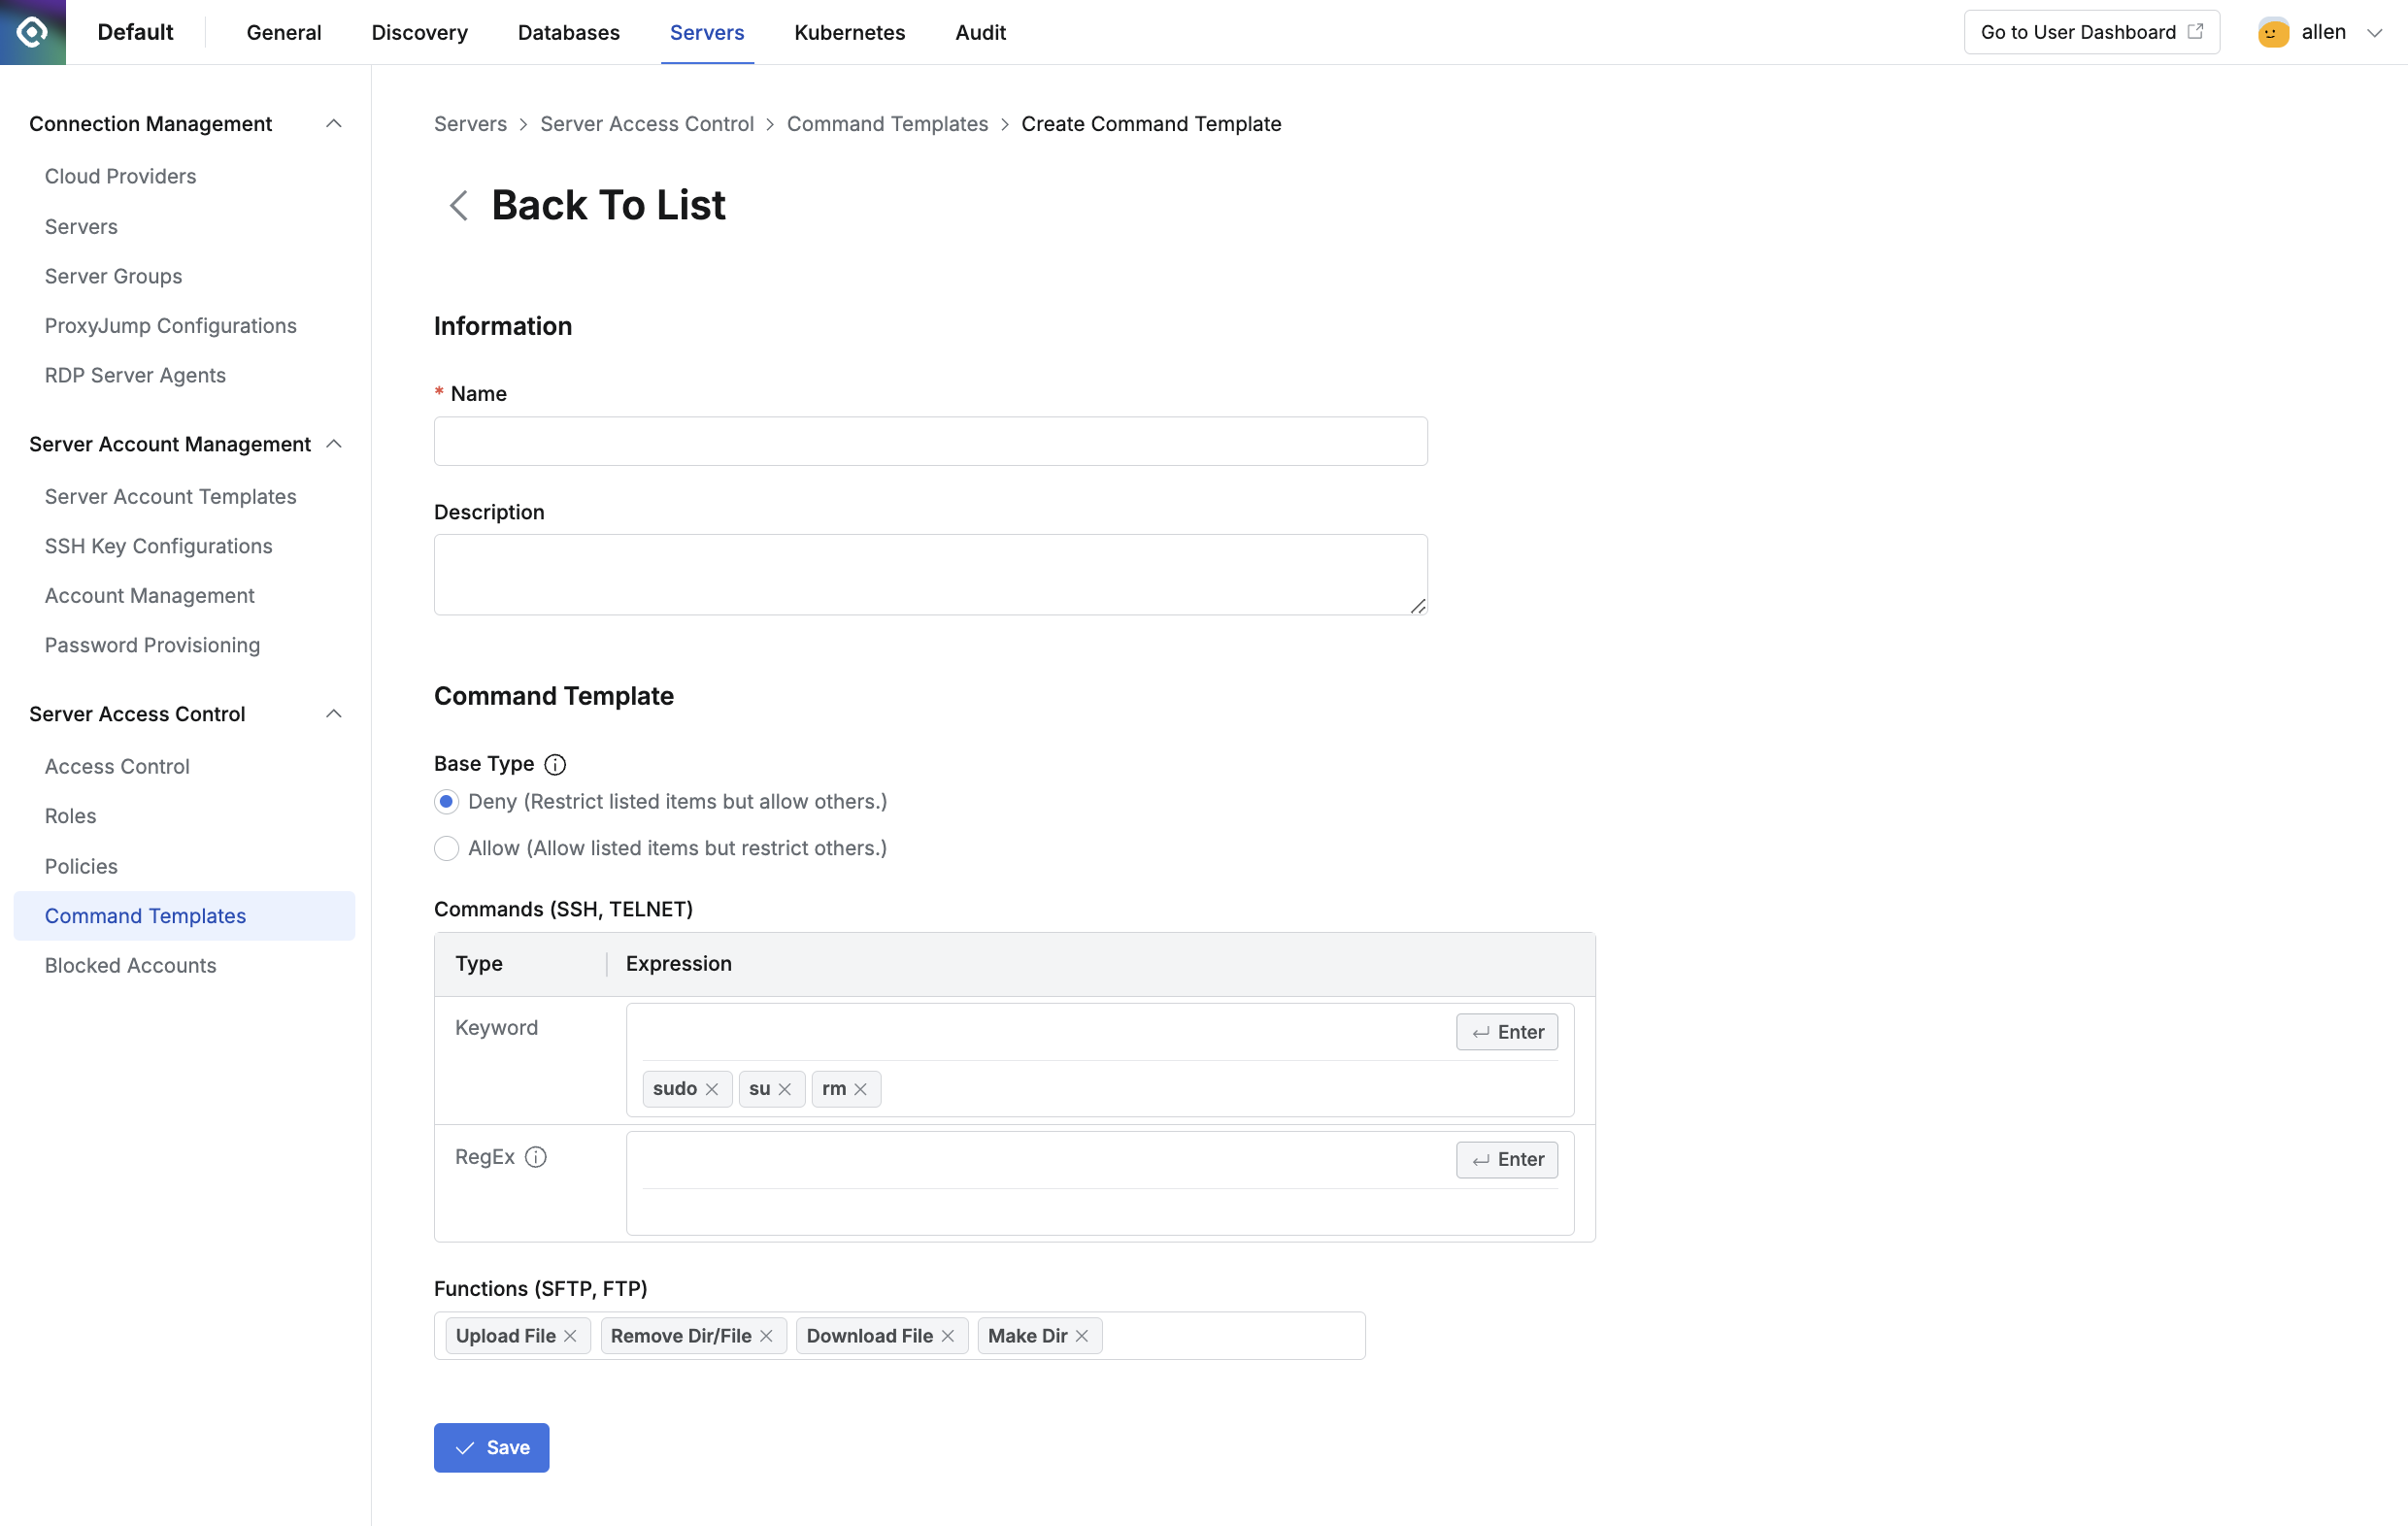
Task: Select the Allow base type radio
Action: 446,849
